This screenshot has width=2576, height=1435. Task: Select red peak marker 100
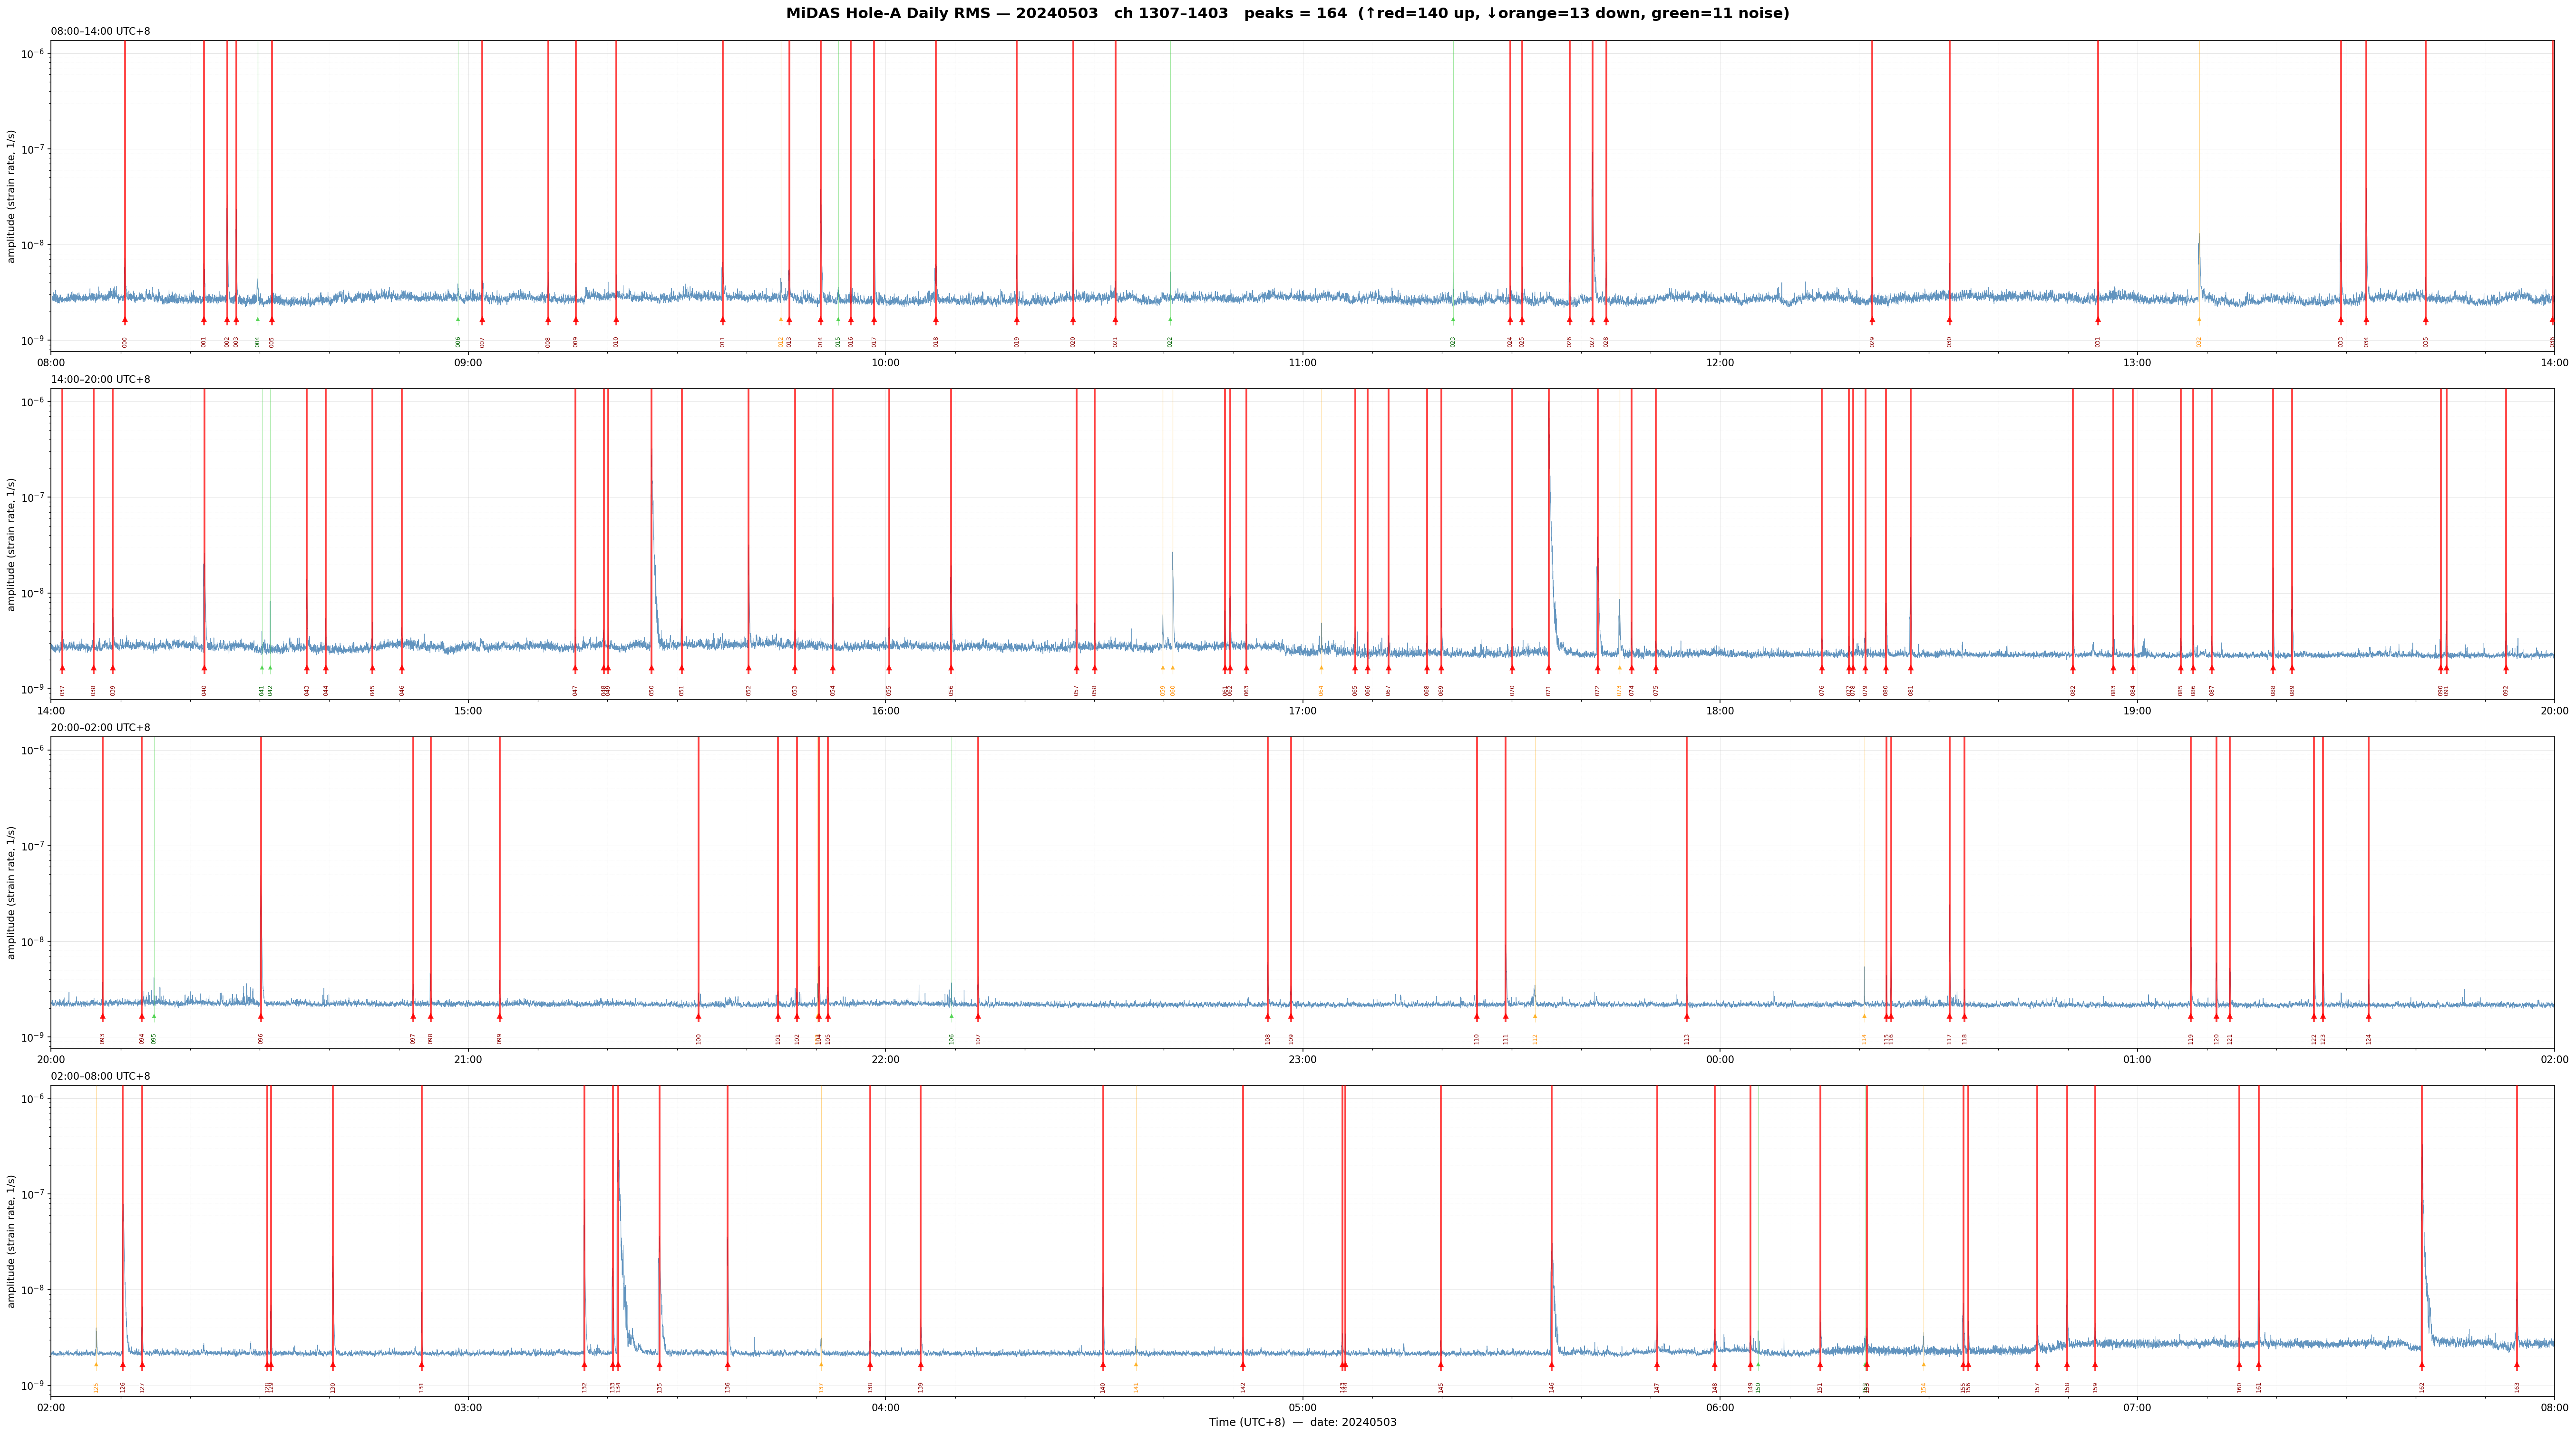pyautogui.click(x=699, y=1017)
